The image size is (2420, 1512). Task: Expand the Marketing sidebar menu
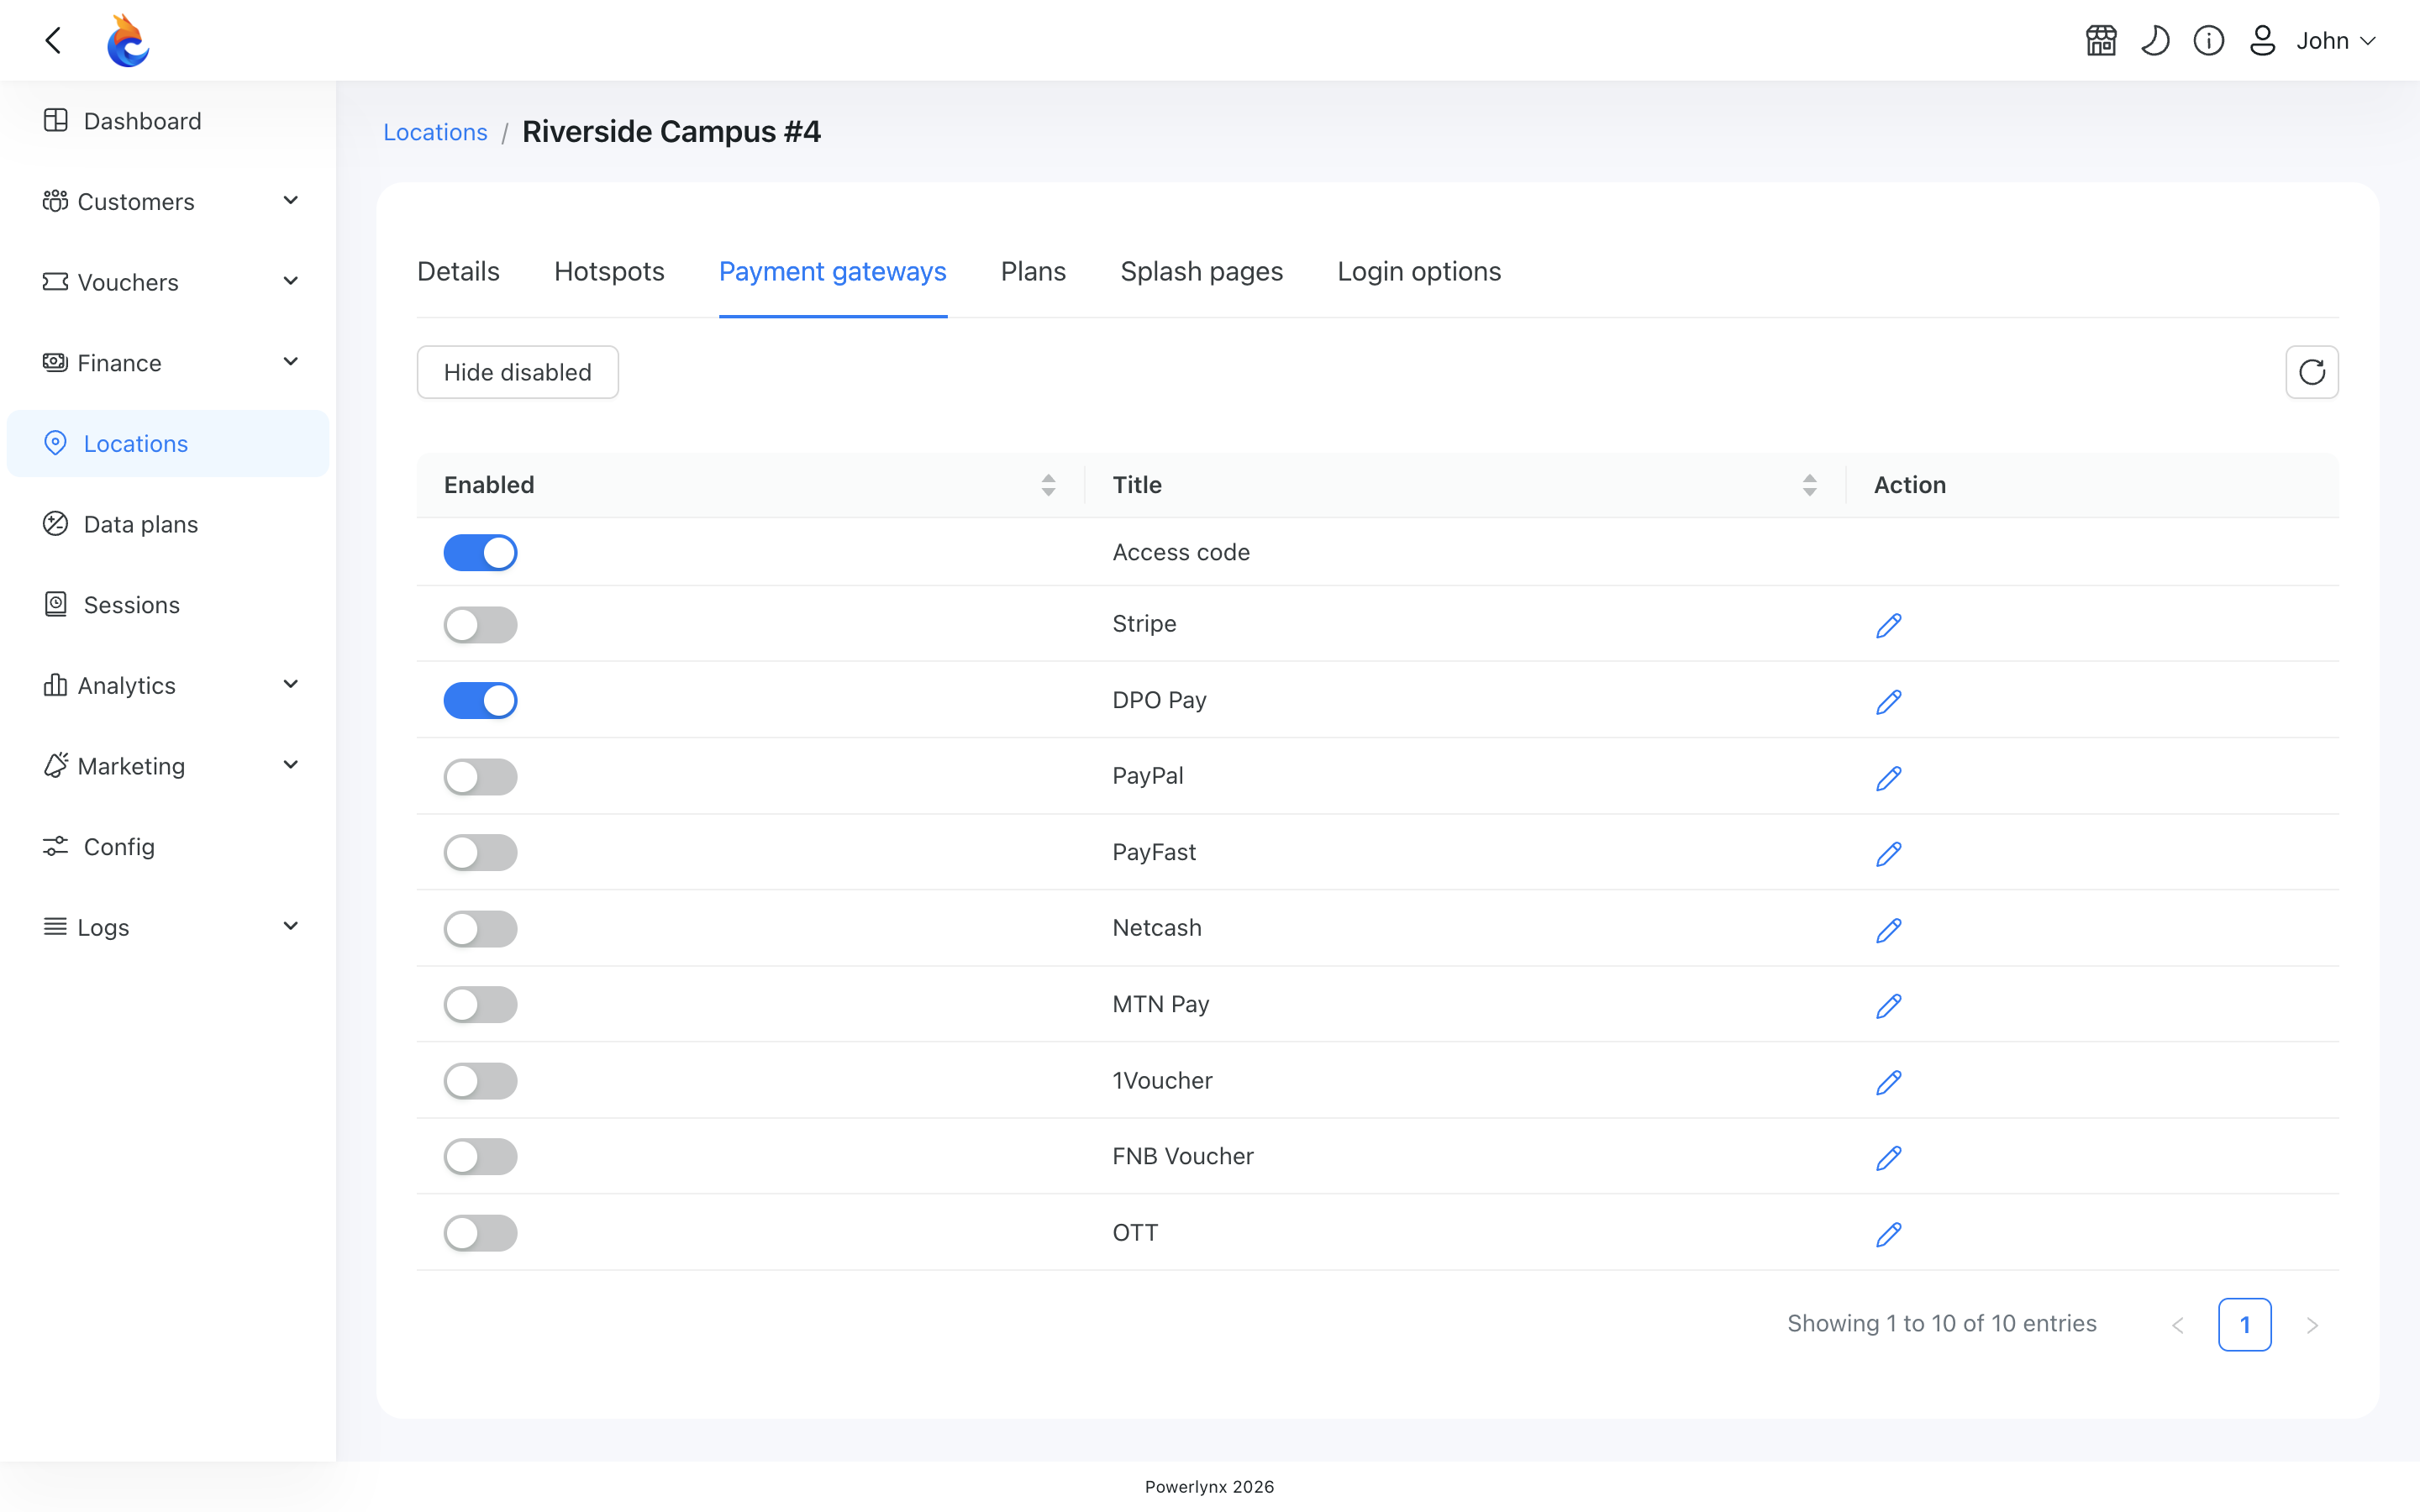[168, 765]
